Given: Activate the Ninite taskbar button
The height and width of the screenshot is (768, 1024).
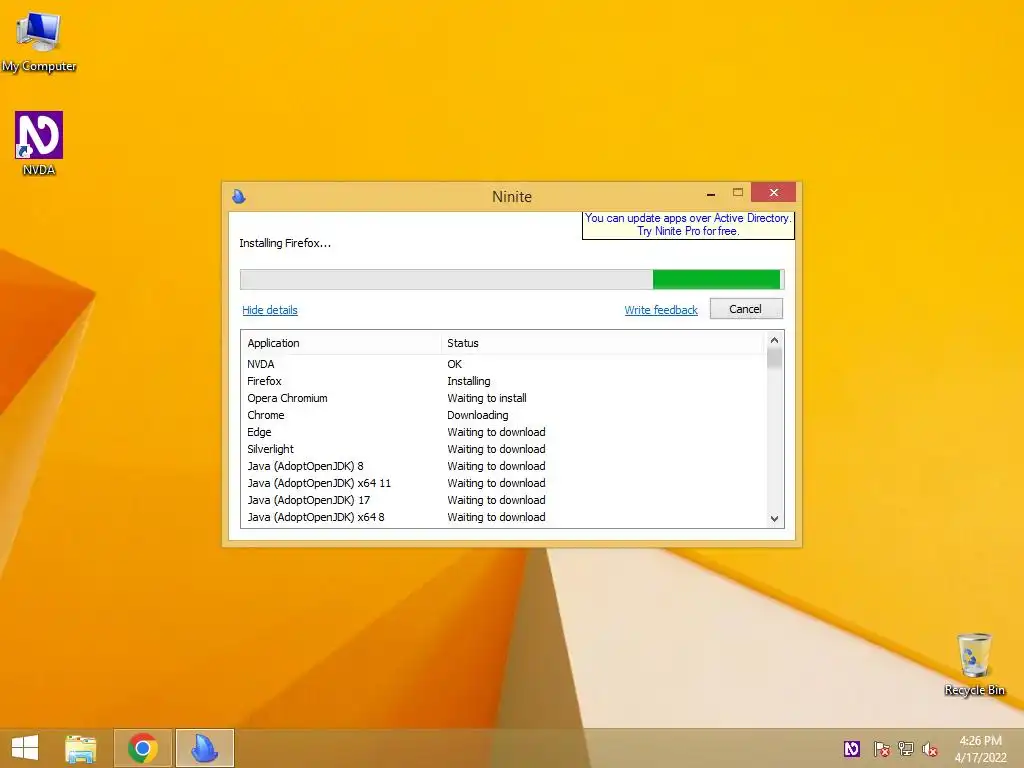Looking at the screenshot, I should [204, 748].
